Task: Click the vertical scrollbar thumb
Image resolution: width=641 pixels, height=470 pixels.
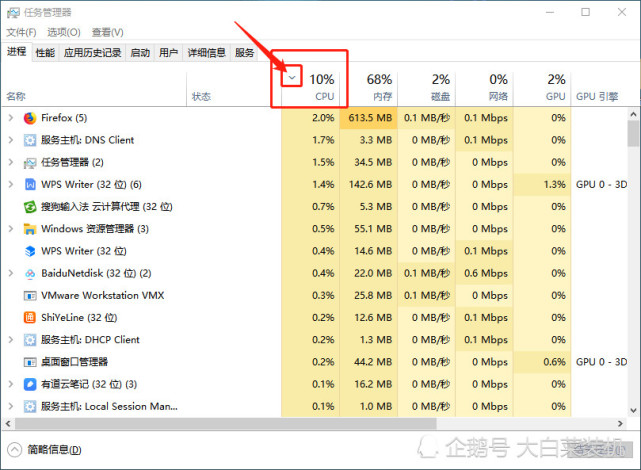Action: click(633, 133)
